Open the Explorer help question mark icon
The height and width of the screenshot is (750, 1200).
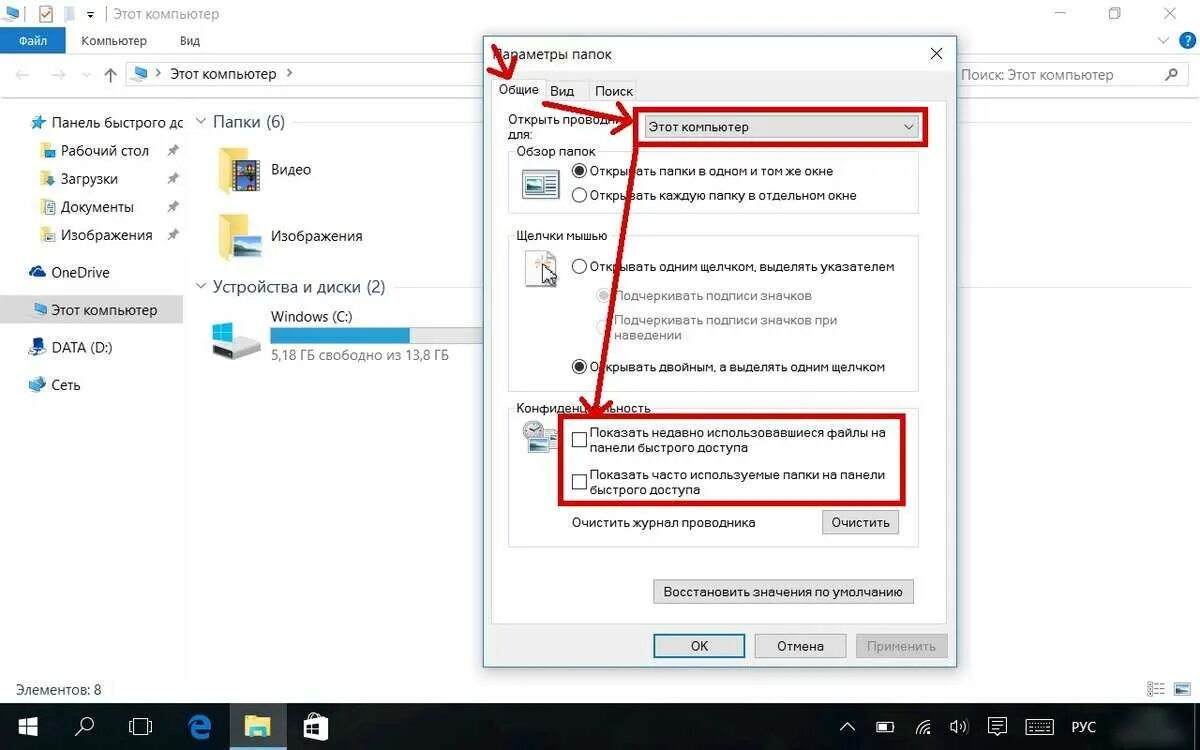[1188, 41]
